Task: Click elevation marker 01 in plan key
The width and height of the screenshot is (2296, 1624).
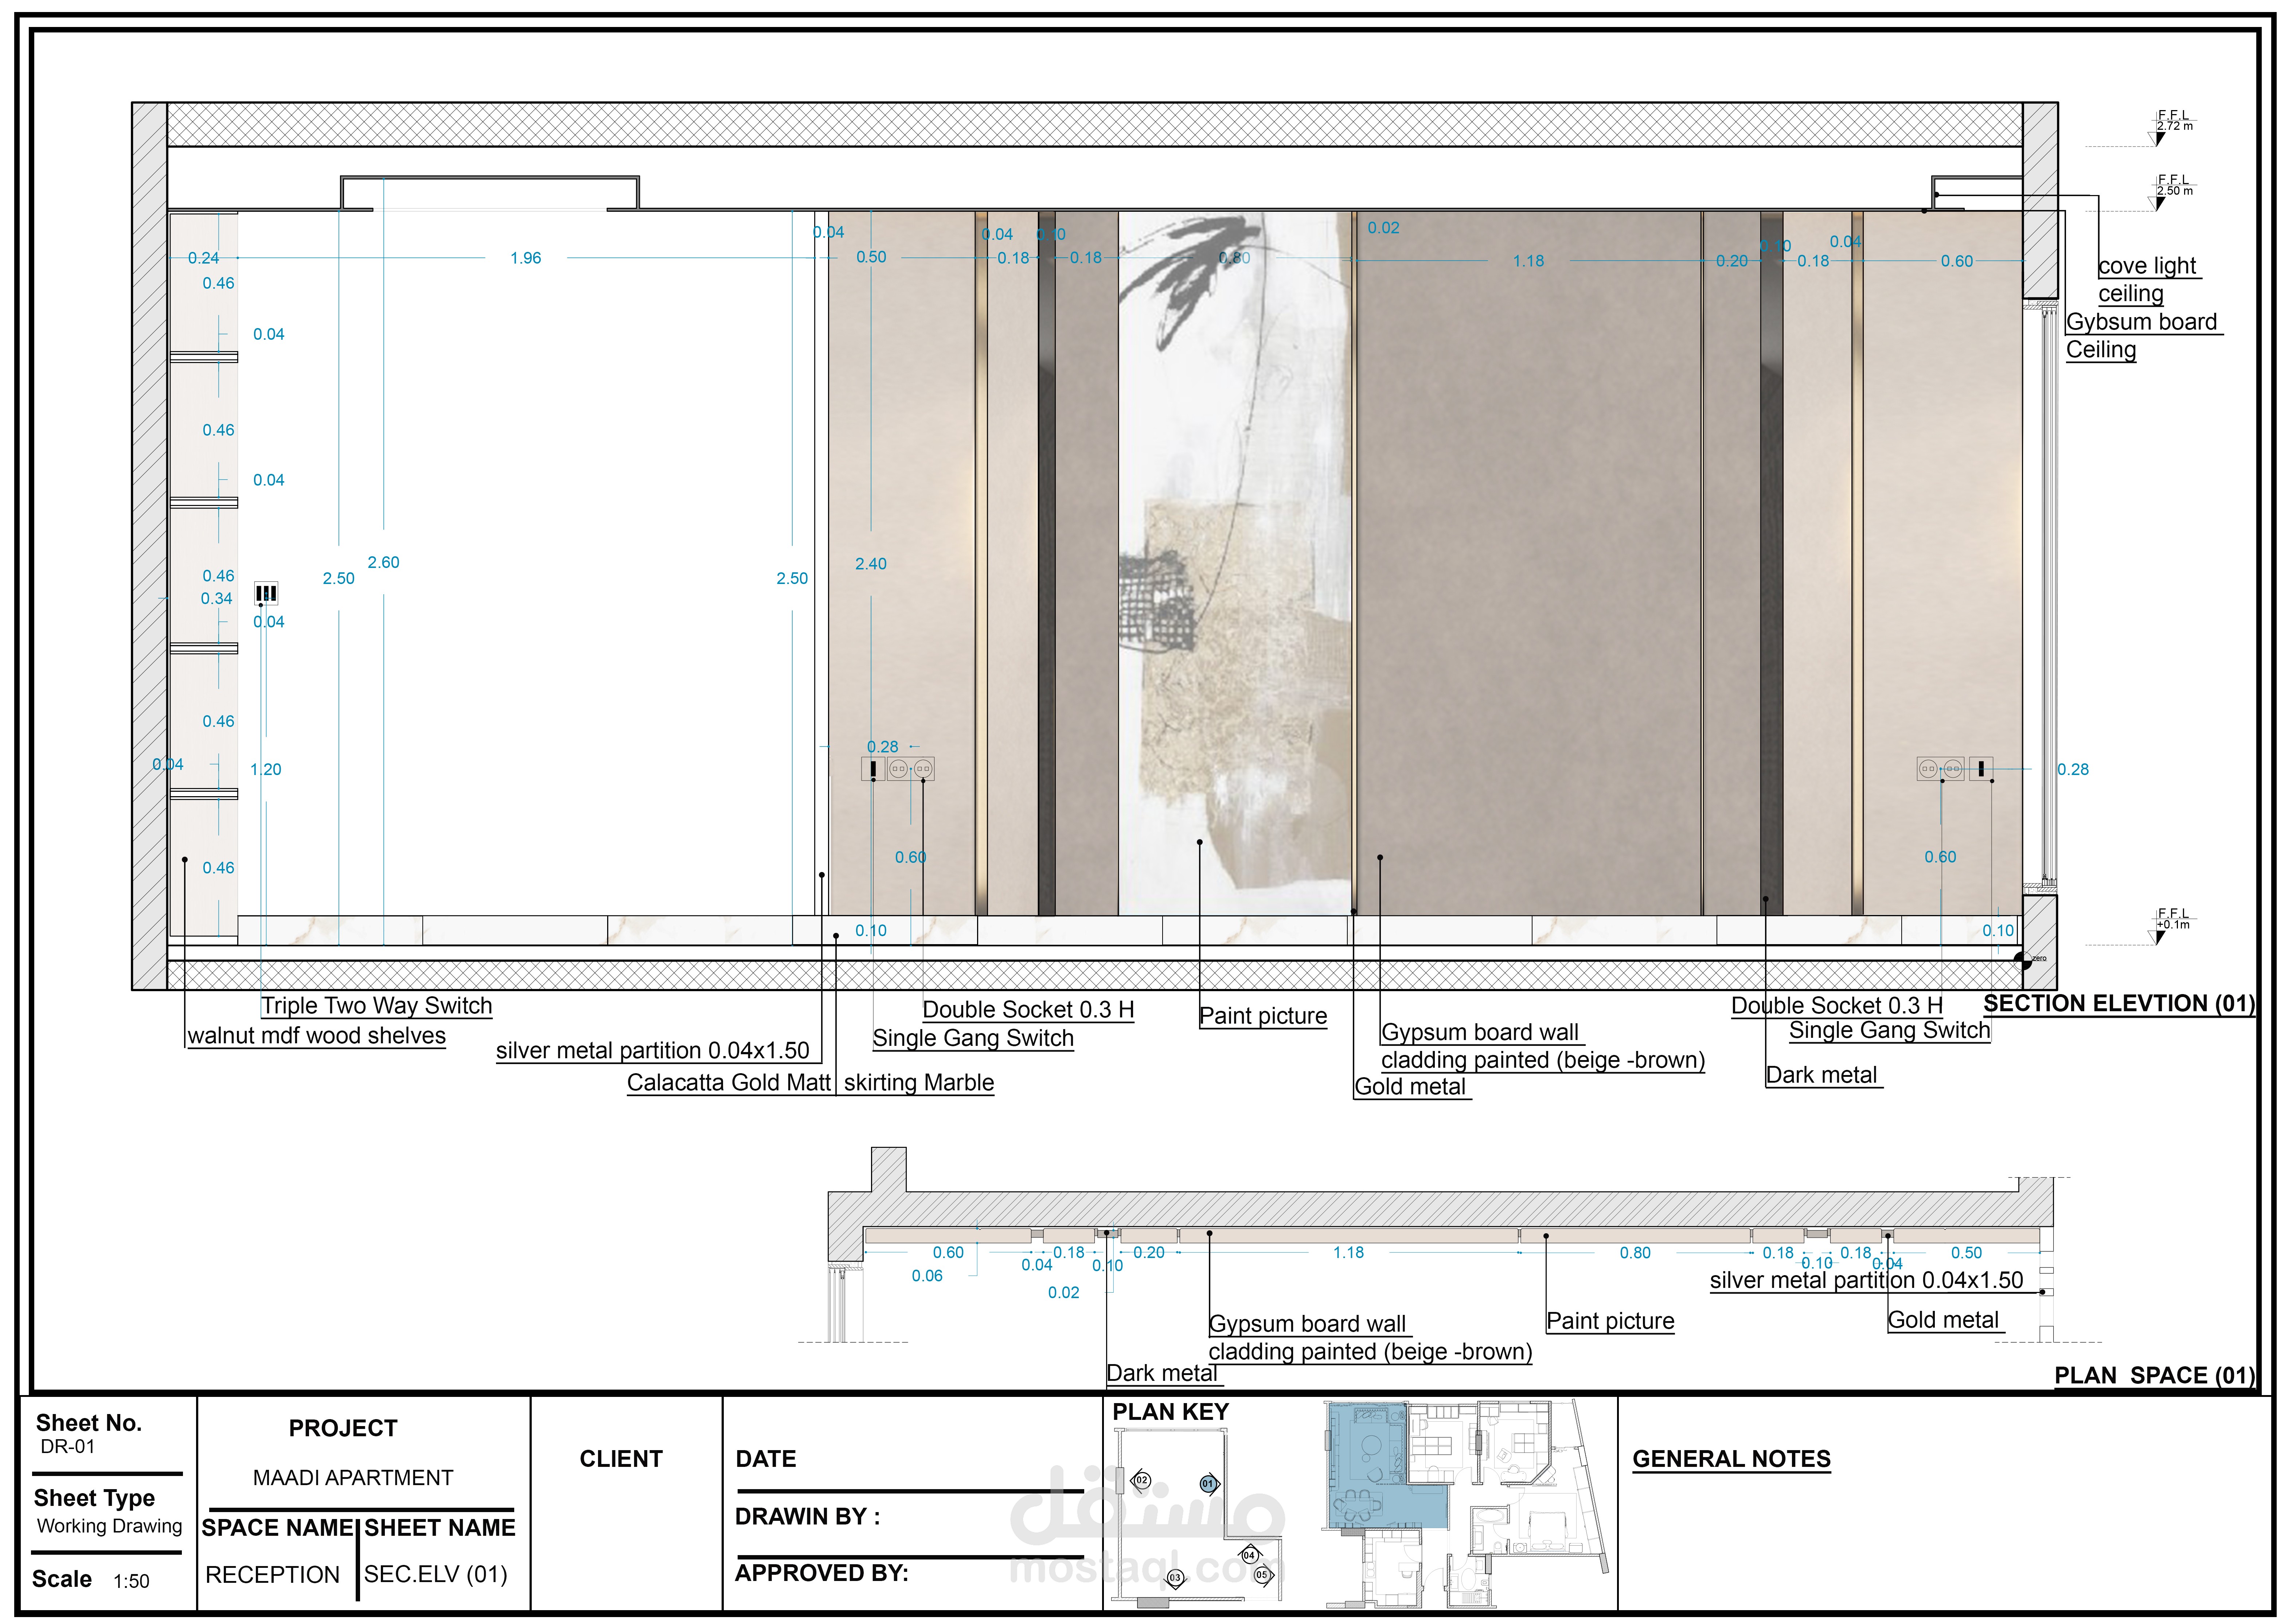Action: click(1208, 1484)
